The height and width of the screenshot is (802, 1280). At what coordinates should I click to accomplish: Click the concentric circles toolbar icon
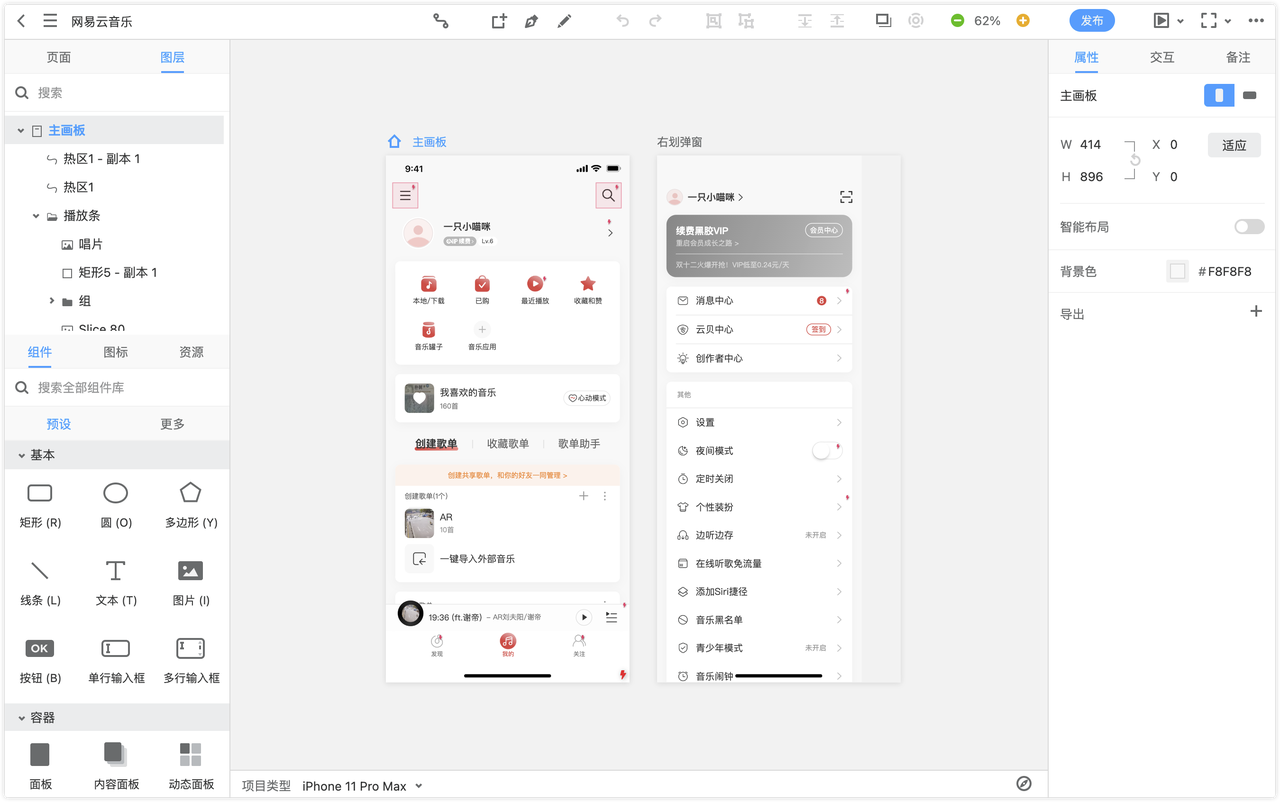pyautogui.click(x=916, y=21)
